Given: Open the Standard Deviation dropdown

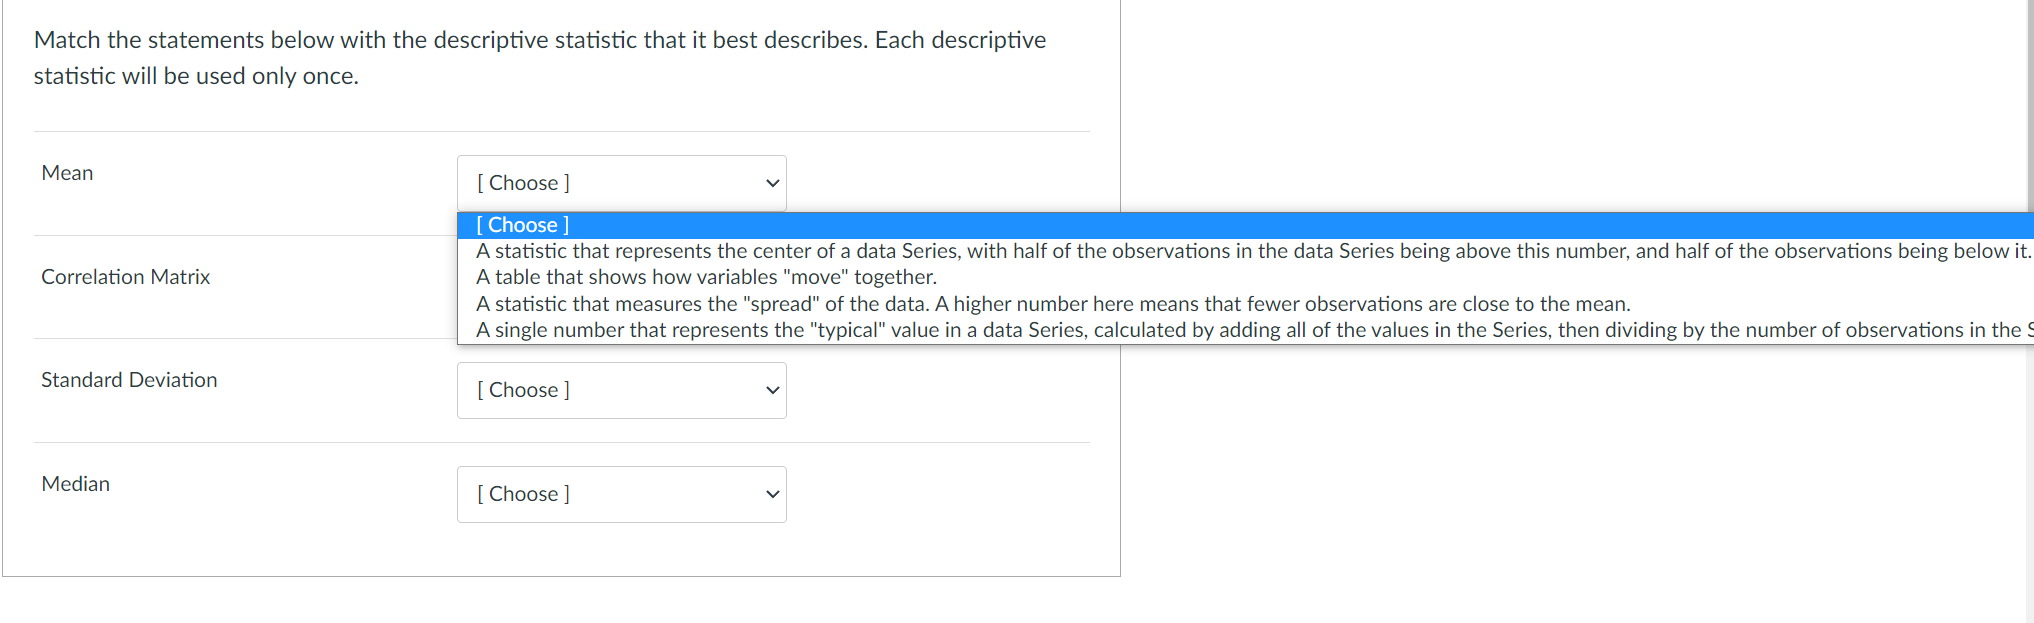Looking at the screenshot, I should point(622,390).
